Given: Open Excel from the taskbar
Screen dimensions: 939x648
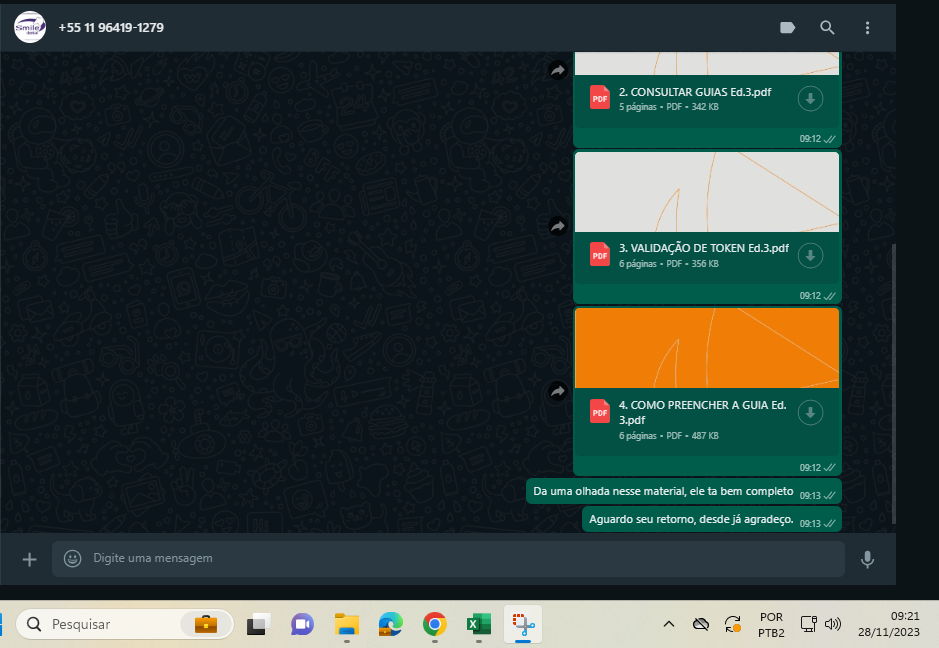Looking at the screenshot, I should (478, 625).
